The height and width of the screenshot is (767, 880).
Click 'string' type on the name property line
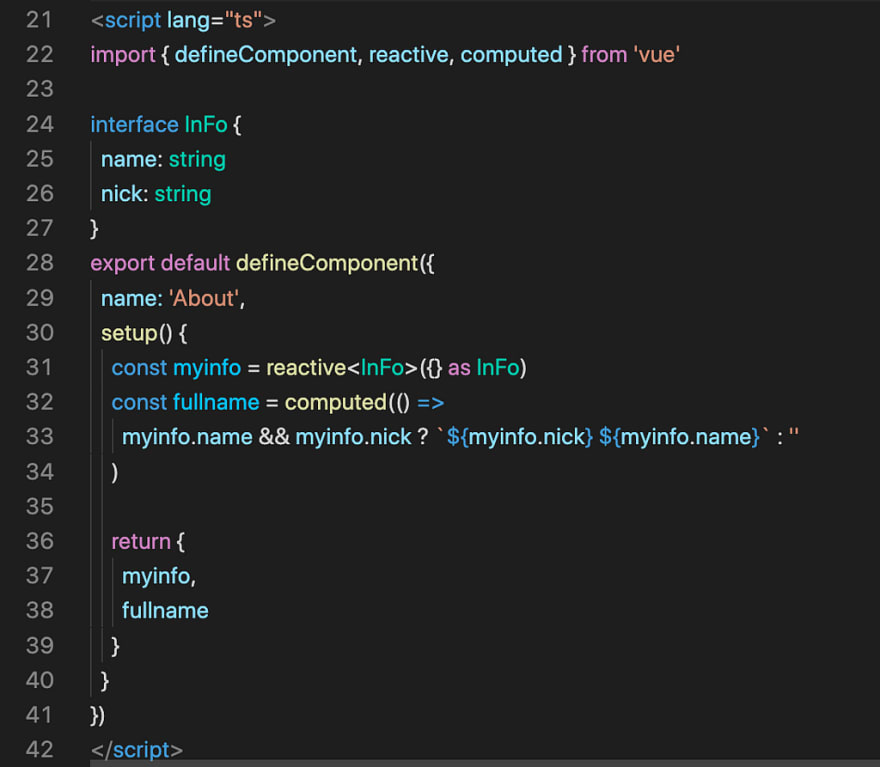pos(197,160)
